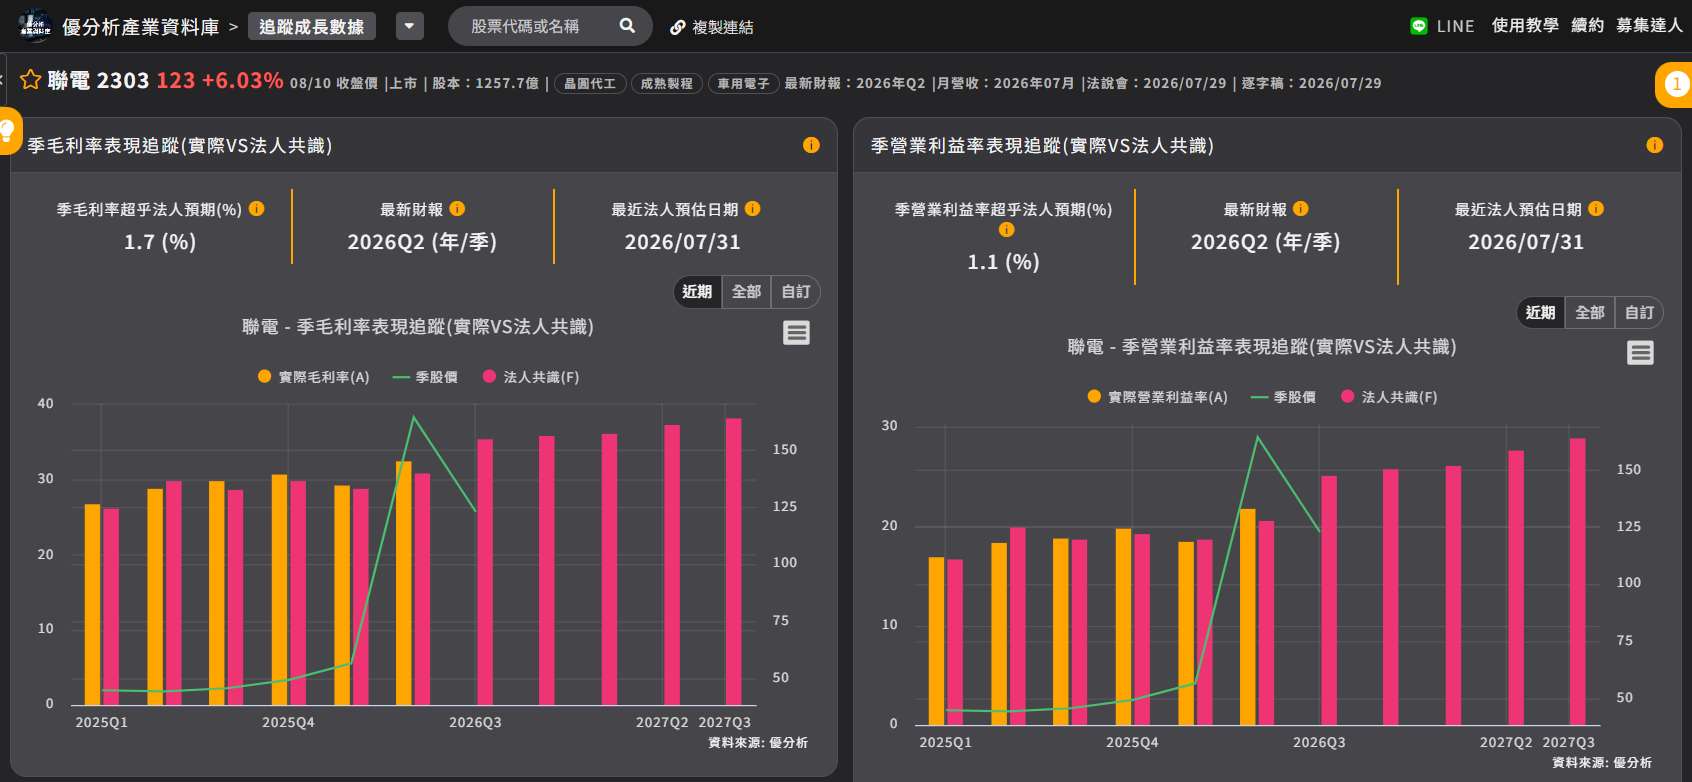Select 近期 range in operating margin chart
The height and width of the screenshot is (782, 1692).
click(x=1540, y=313)
